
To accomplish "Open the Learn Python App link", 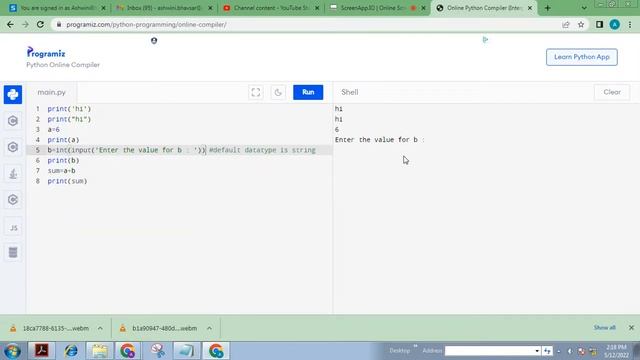I will pos(582,57).
